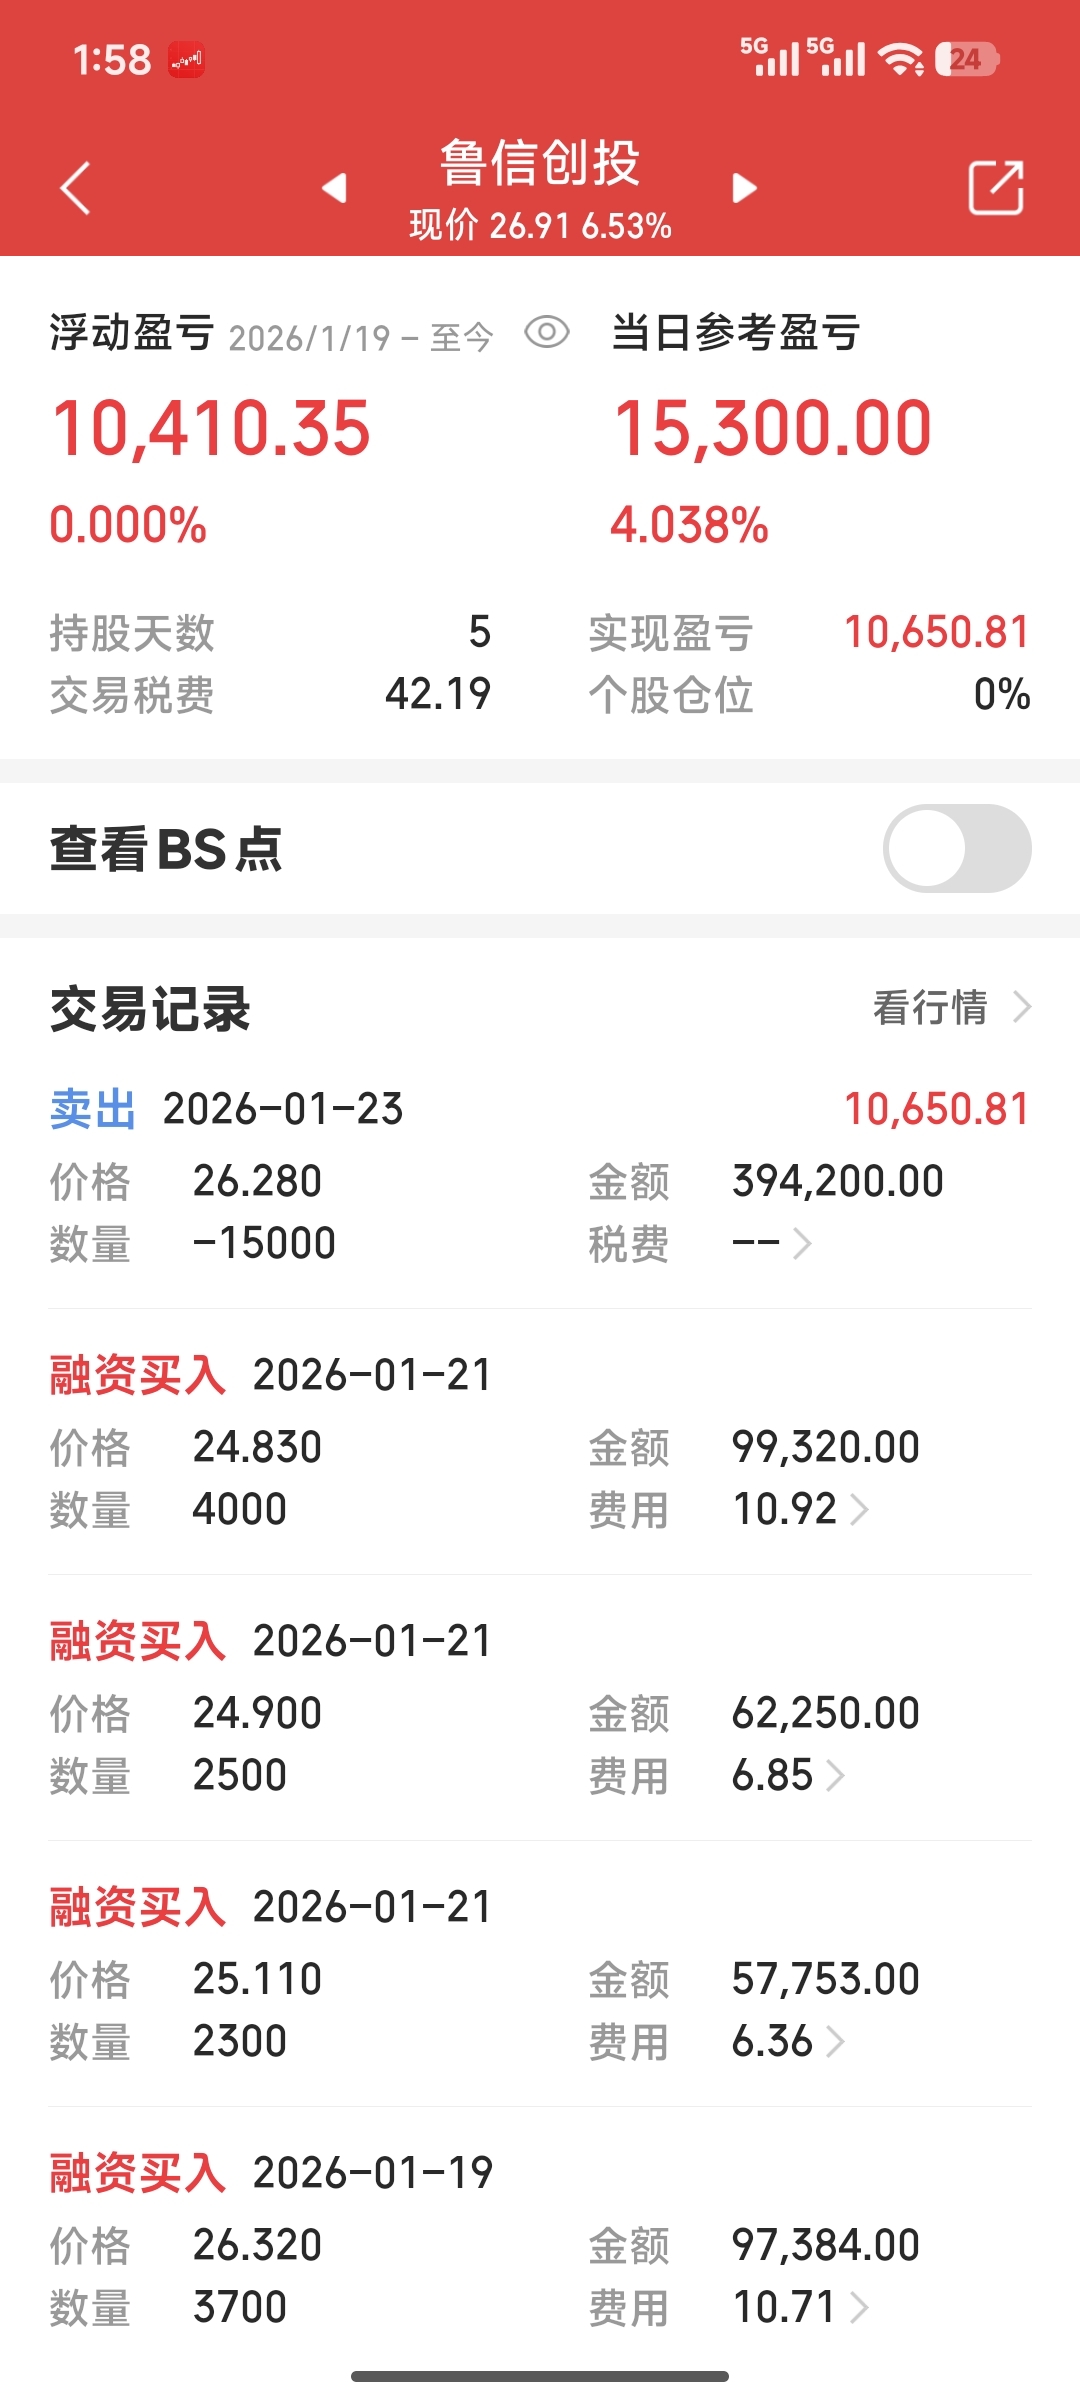
Task: Tap the back arrow in header
Action: coord(75,188)
